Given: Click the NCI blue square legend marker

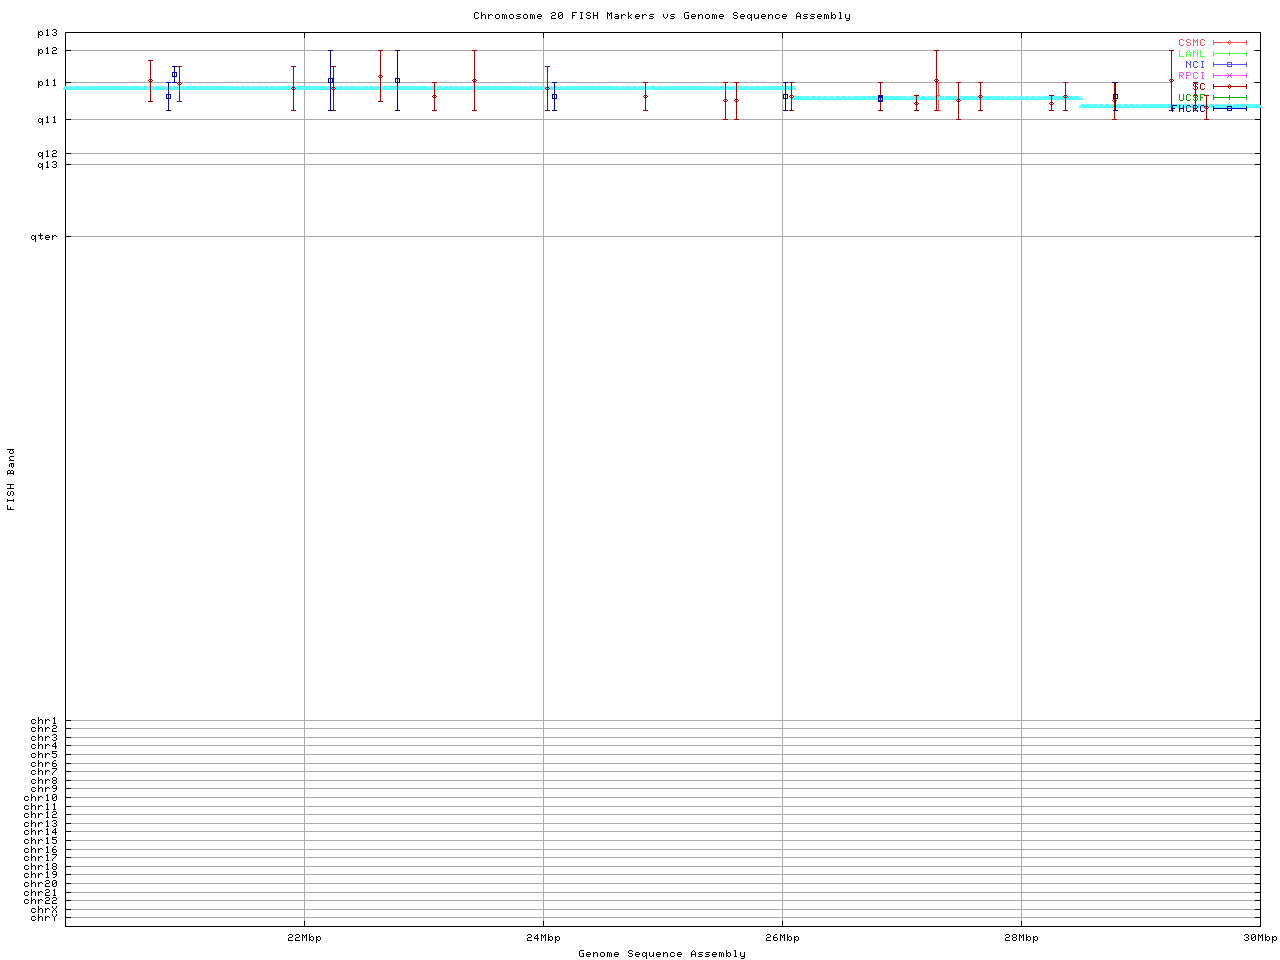Looking at the screenshot, I should click(1229, 65).
